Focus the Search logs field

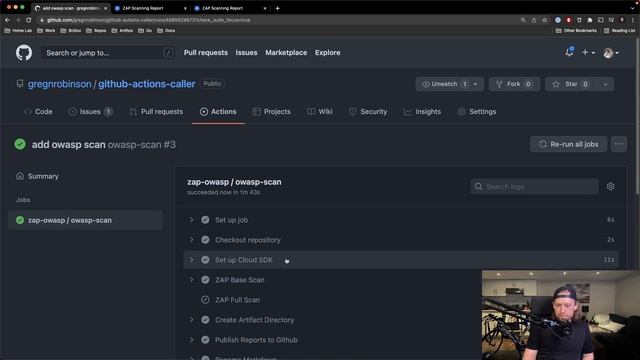coord(534,187)
